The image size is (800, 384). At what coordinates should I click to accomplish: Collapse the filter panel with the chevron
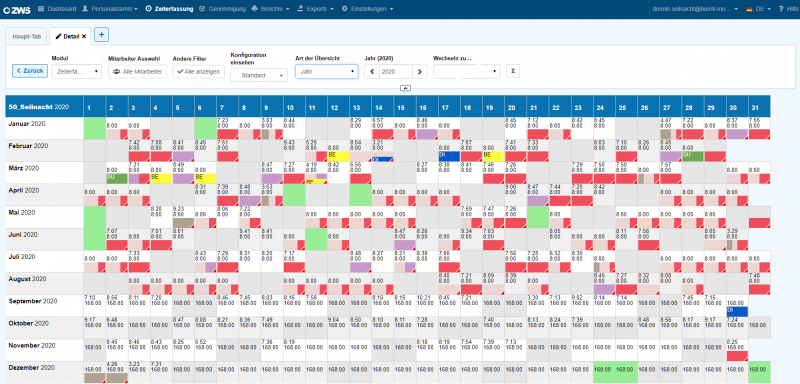405,88
